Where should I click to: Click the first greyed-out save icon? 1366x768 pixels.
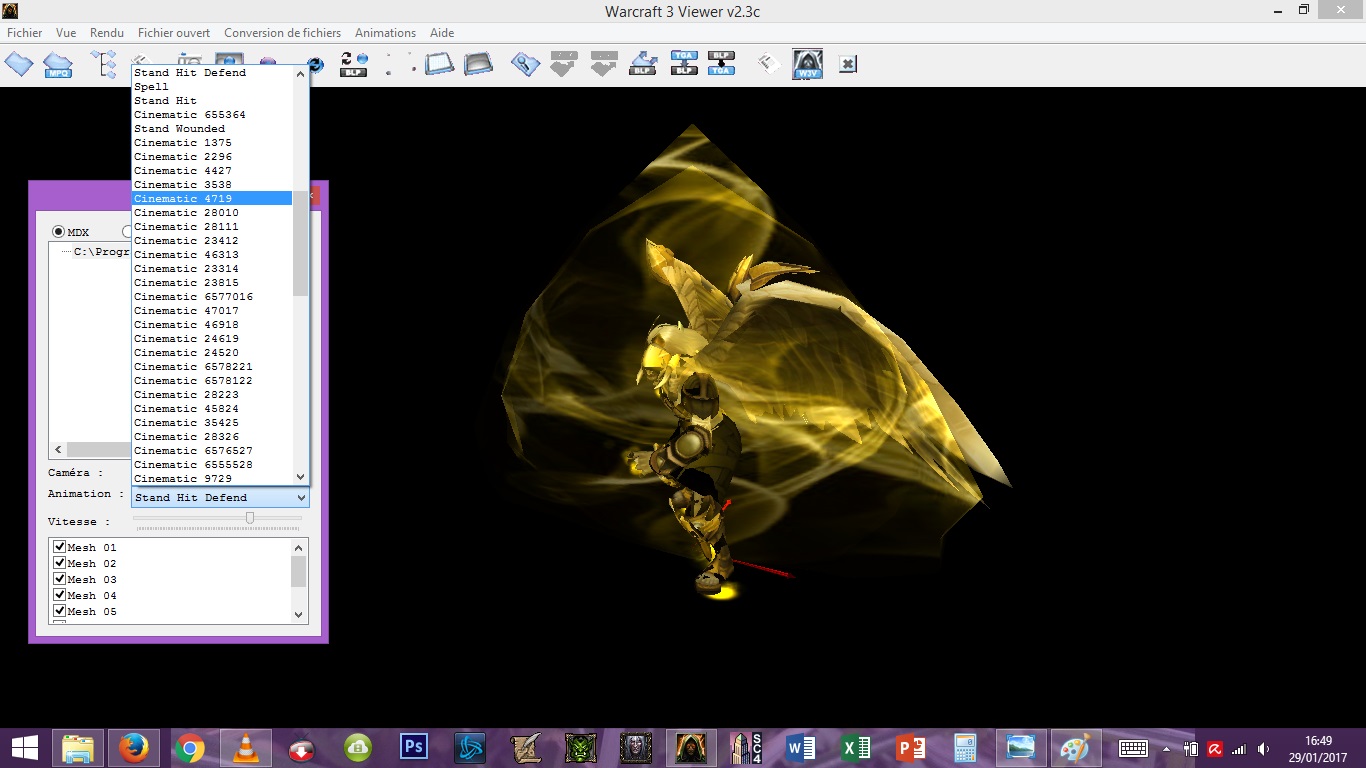point(564,64)
